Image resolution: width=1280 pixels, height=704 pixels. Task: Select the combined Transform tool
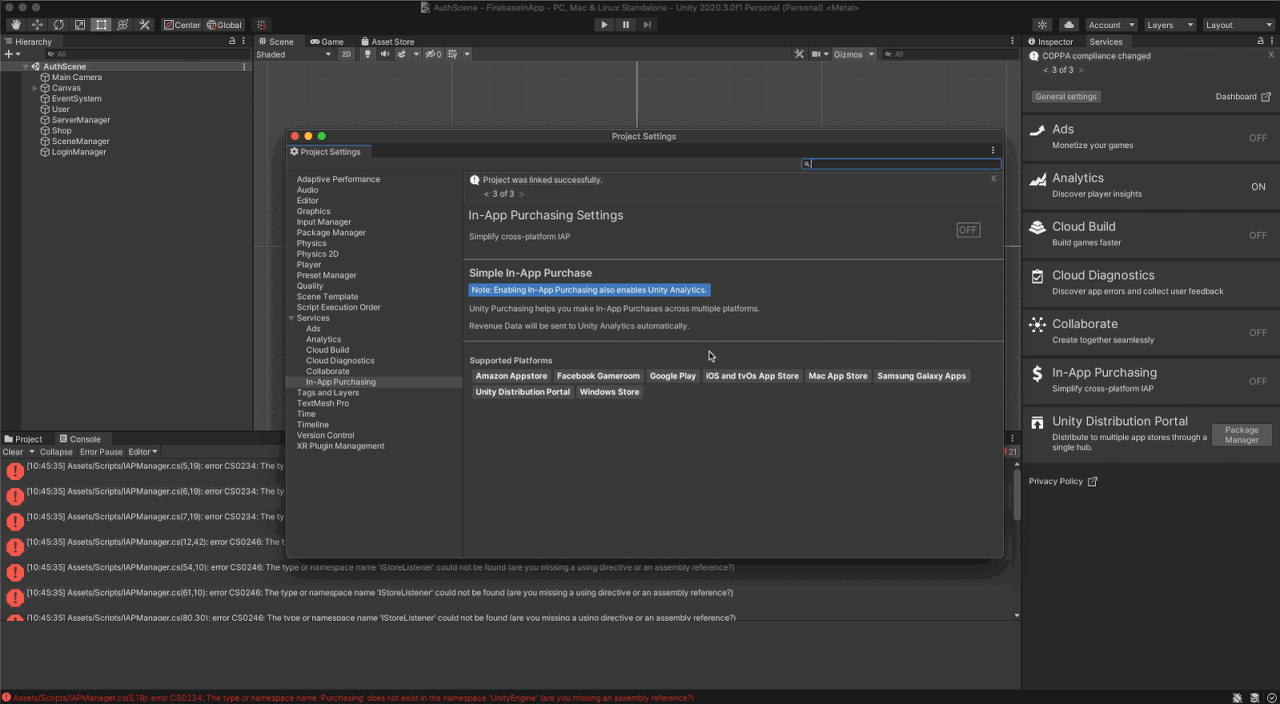point(123,25)
